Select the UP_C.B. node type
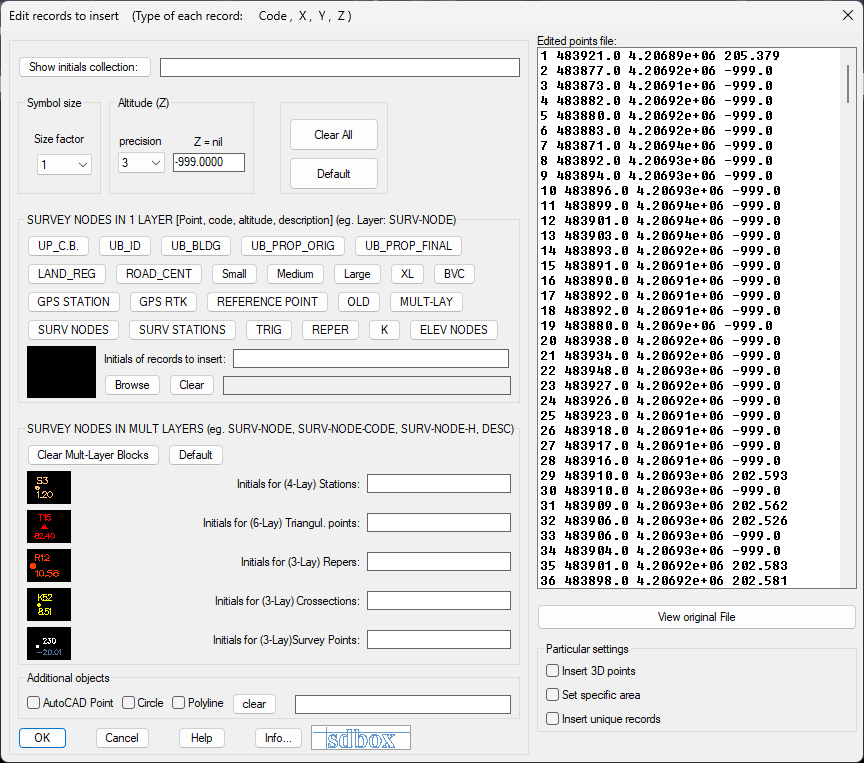The image size is (864, 763). pos(58,246)
